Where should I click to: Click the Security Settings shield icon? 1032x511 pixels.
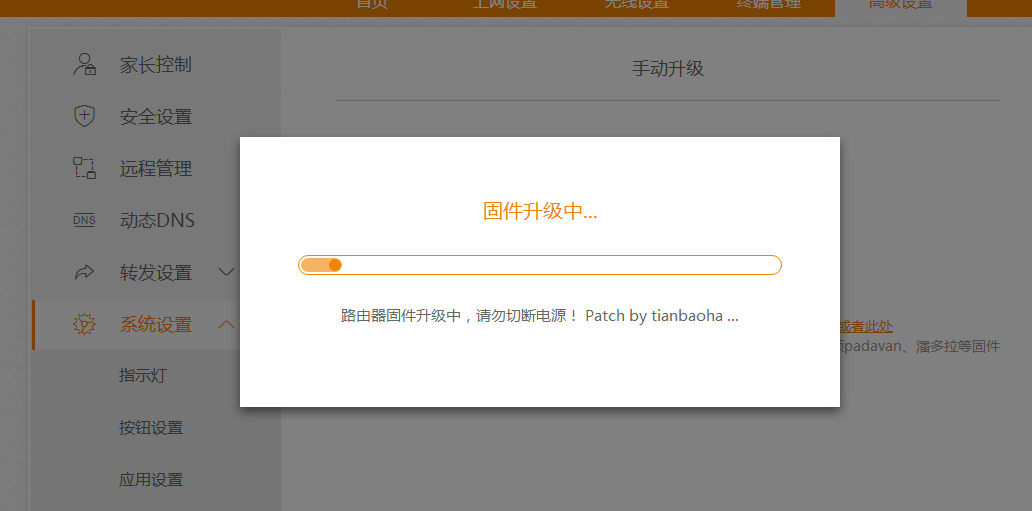(x=84, y=116)
